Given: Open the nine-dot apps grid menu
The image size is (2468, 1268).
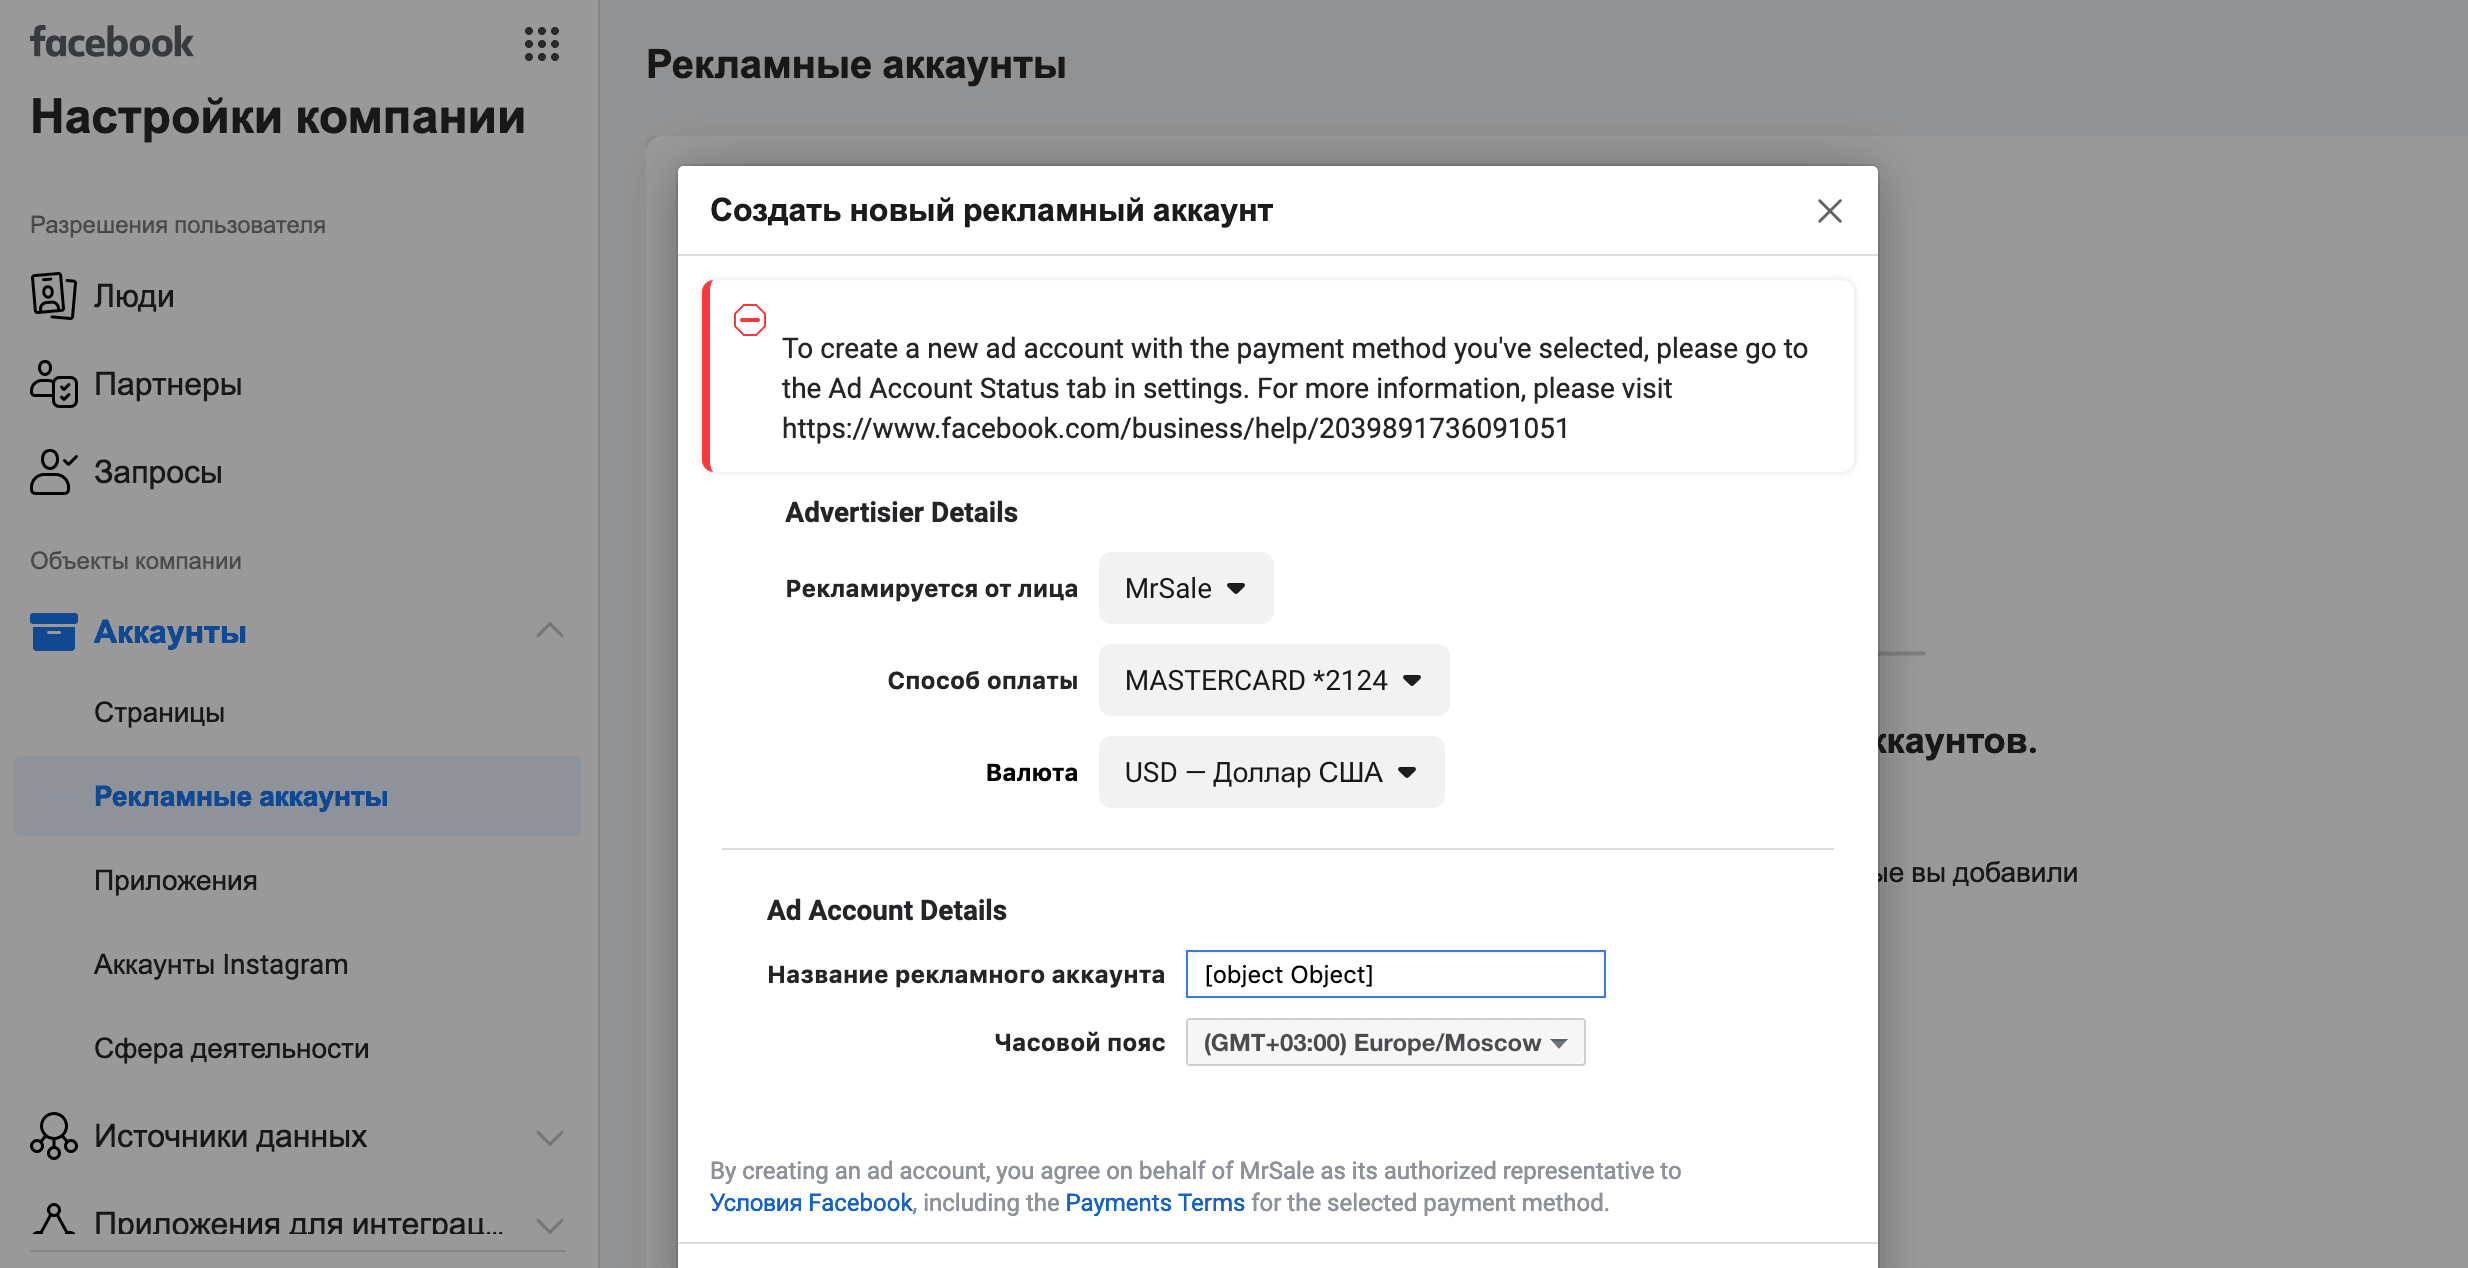Looking at the screenshot, I should point(542,44).
